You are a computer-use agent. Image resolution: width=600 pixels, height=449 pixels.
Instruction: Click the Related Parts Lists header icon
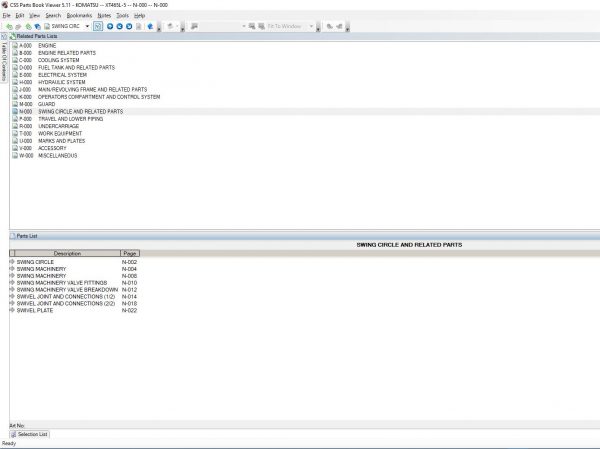click(x=13, y=36)
